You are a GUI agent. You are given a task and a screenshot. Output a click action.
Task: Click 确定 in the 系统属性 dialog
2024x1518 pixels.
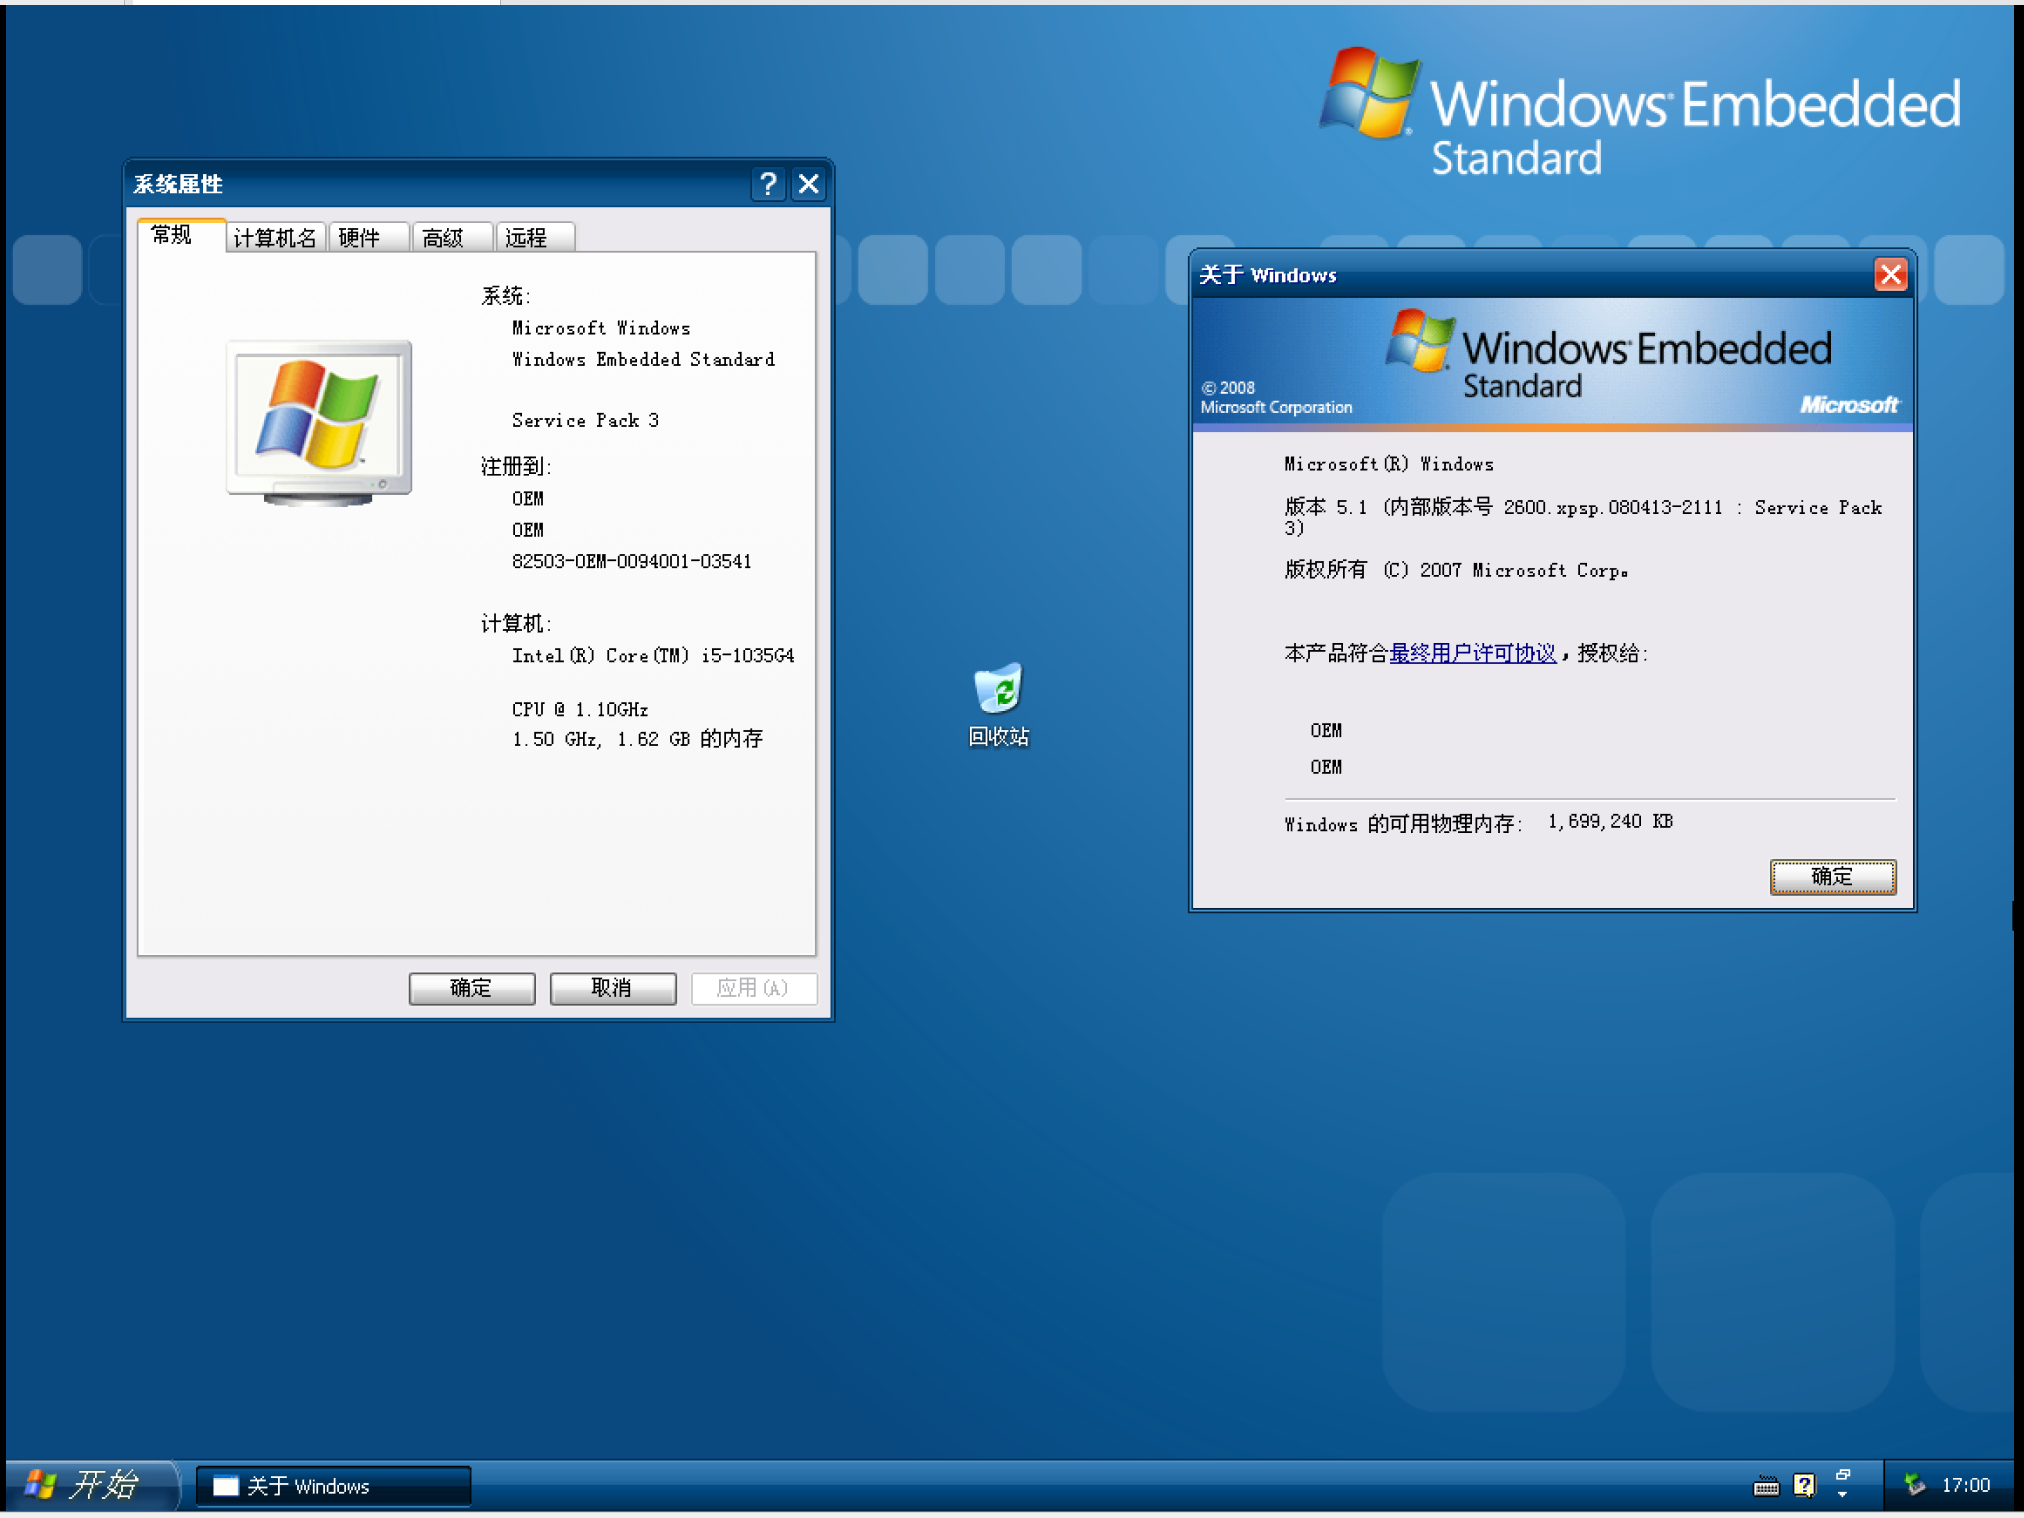[x=471, y=988]
